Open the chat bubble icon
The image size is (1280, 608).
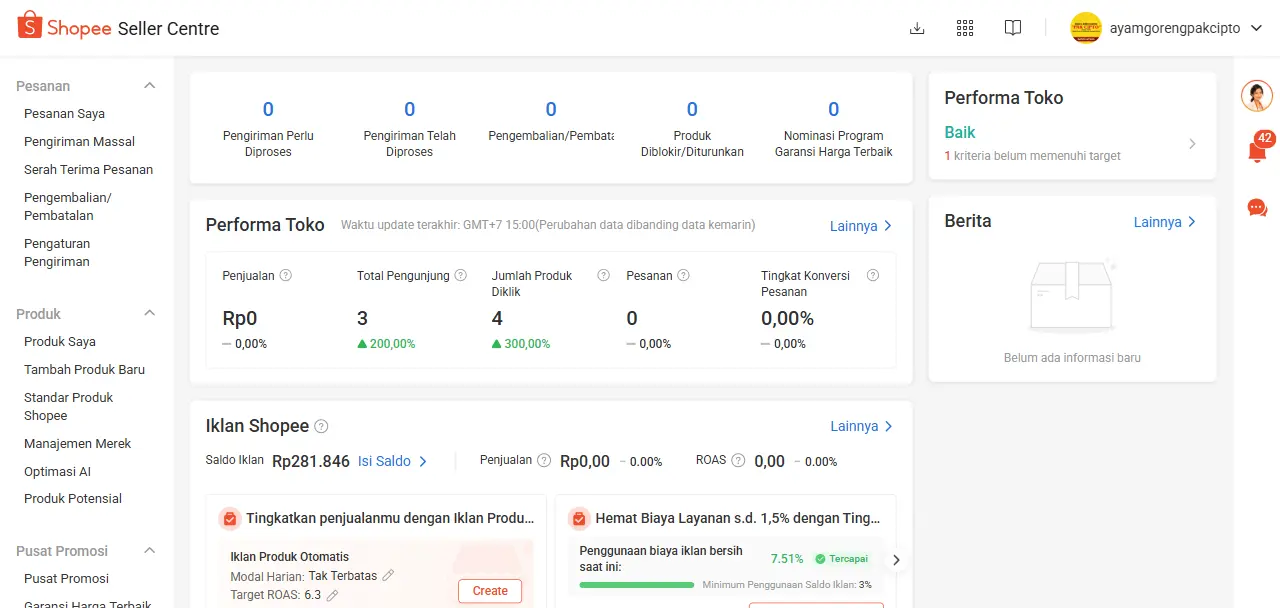(x=1257, y=208)
